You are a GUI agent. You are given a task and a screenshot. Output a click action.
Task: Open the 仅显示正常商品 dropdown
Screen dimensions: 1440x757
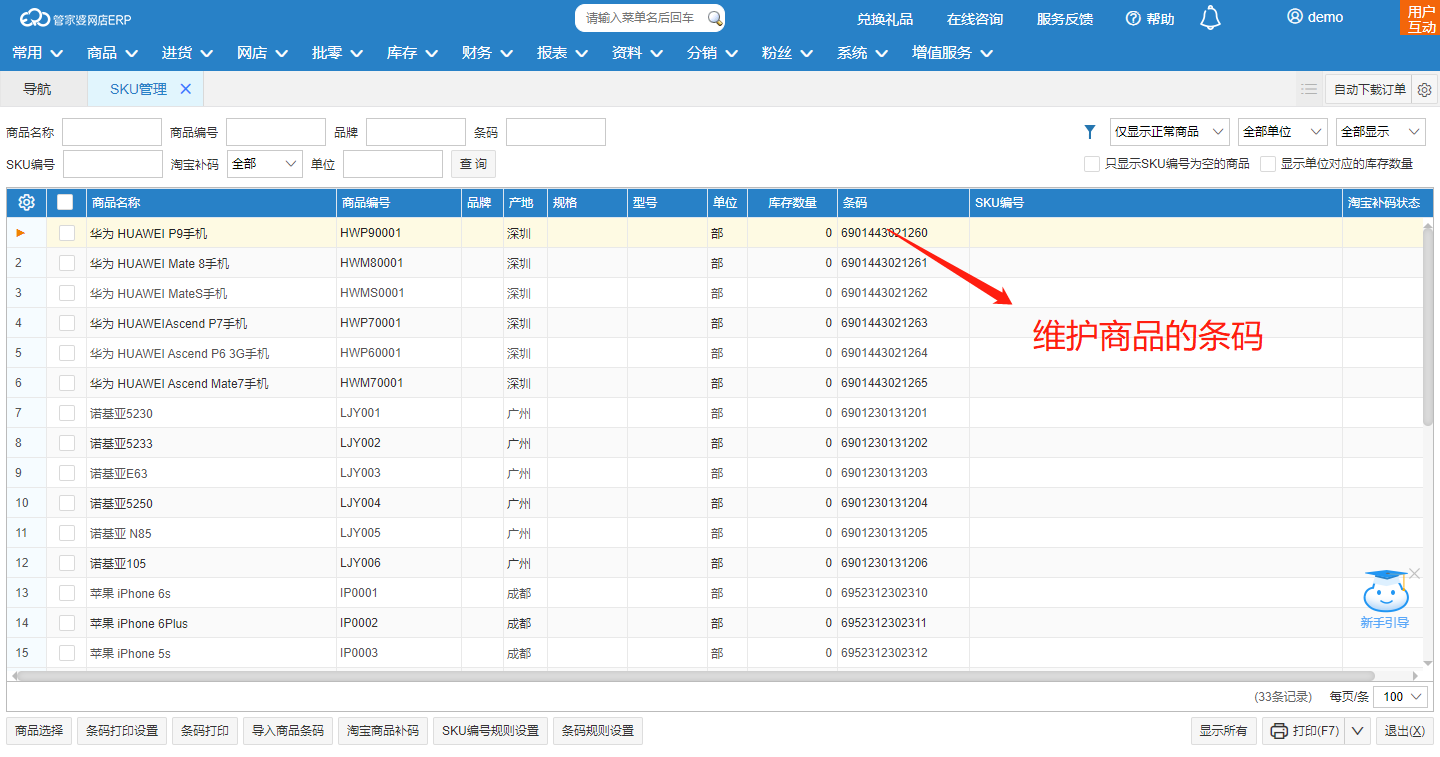point(1170,132)
